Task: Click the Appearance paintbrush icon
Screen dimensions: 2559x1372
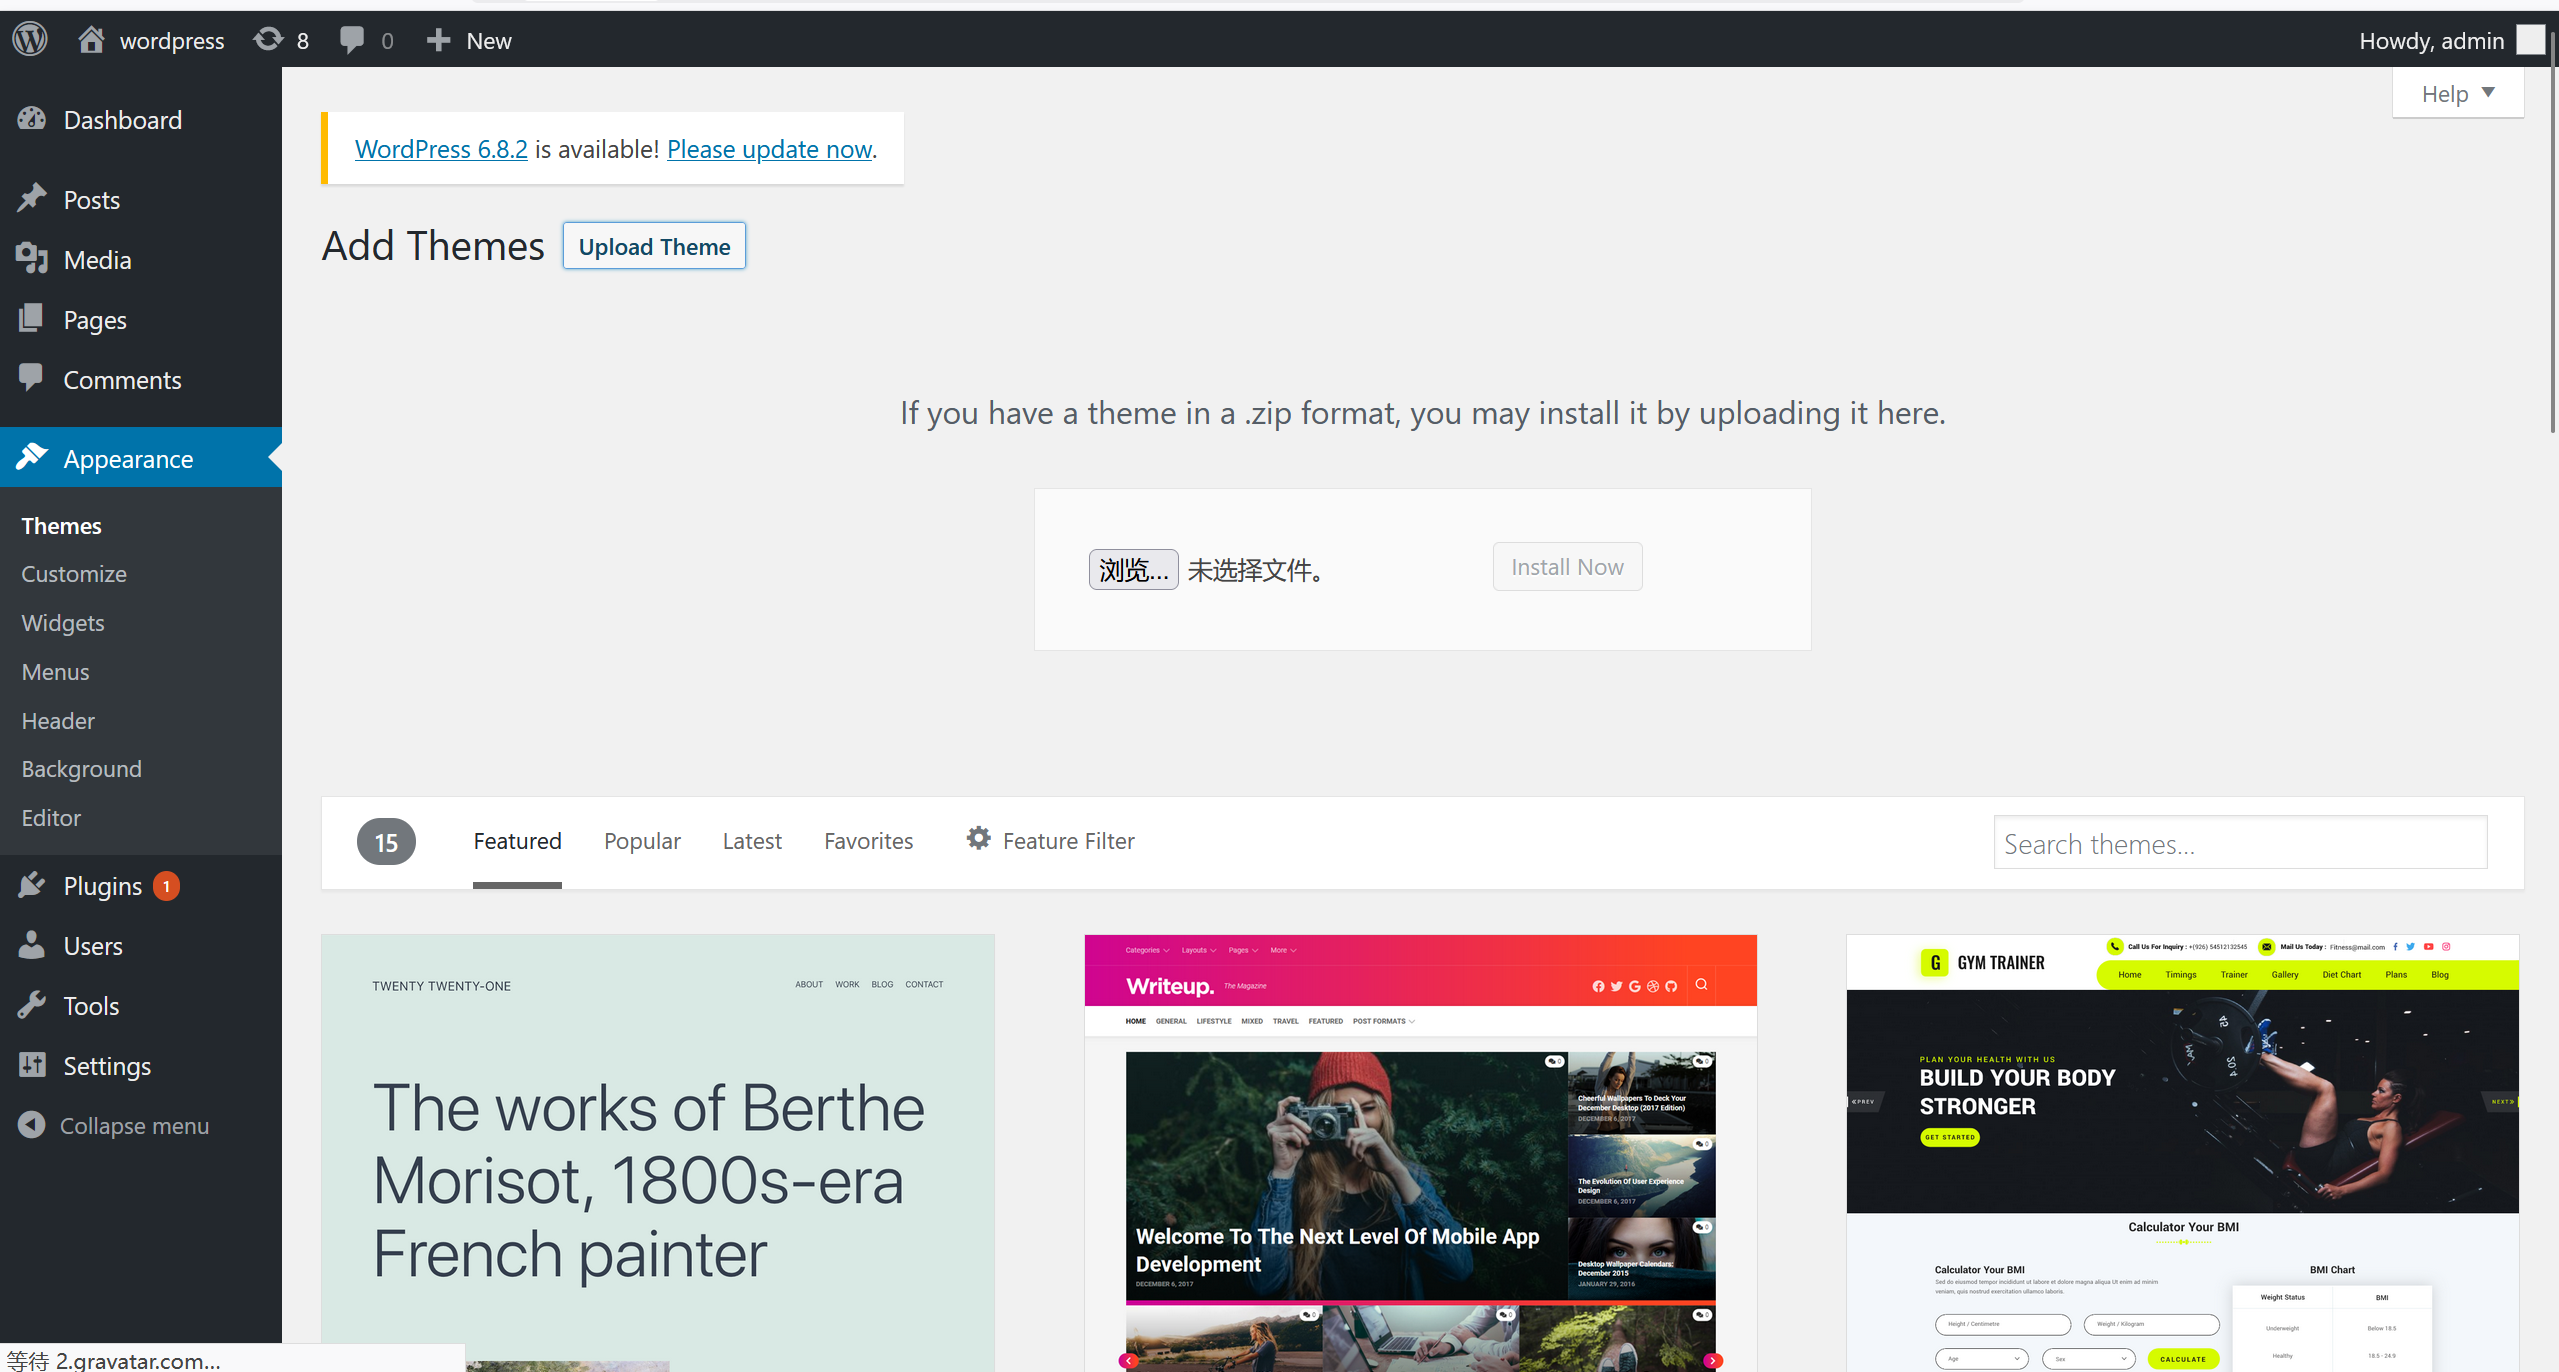Action: point(32,457)
